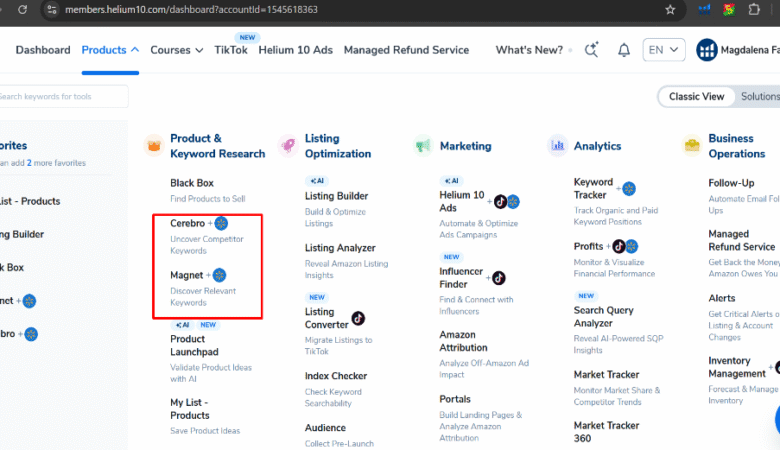This screenshot has width=780, height=450.
Task: Click "Reveal Amazon Listing Insights" description
Action: 346,269
